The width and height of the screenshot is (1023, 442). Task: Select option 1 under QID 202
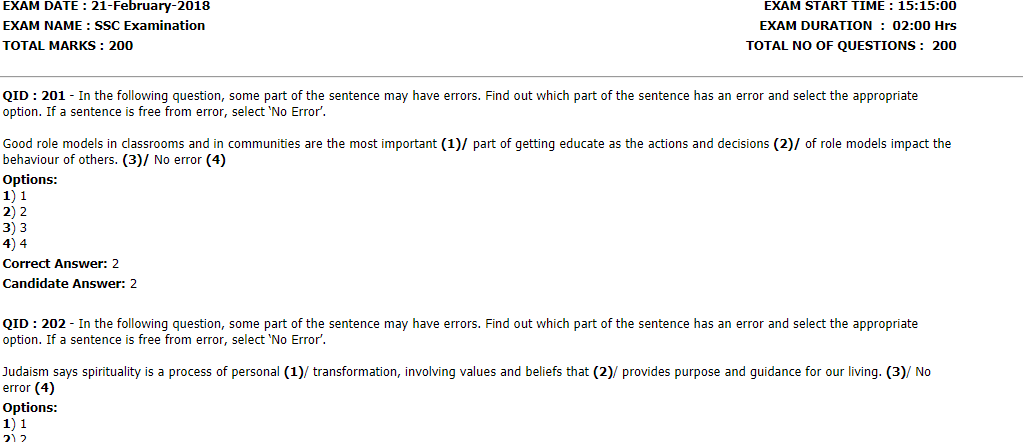coord(14,424)
